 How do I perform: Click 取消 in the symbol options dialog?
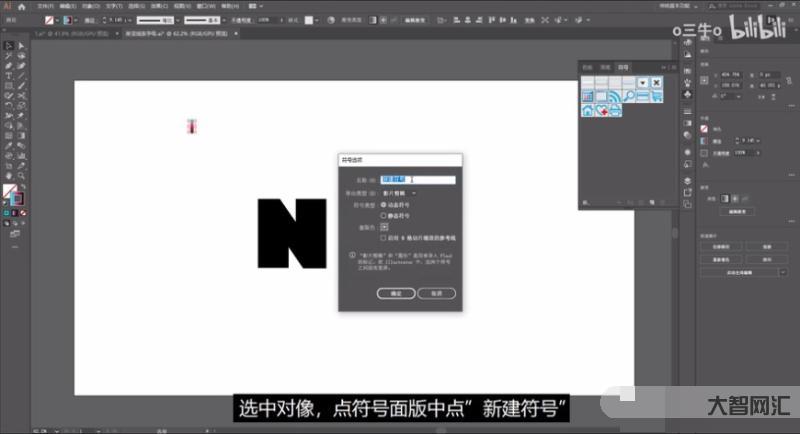pyautogui.click(x=436, y=293)
